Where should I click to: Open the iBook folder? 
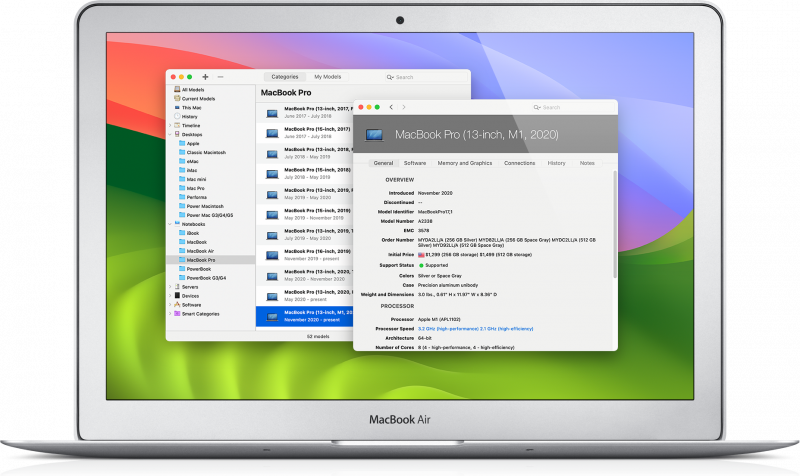pos(192,233)
